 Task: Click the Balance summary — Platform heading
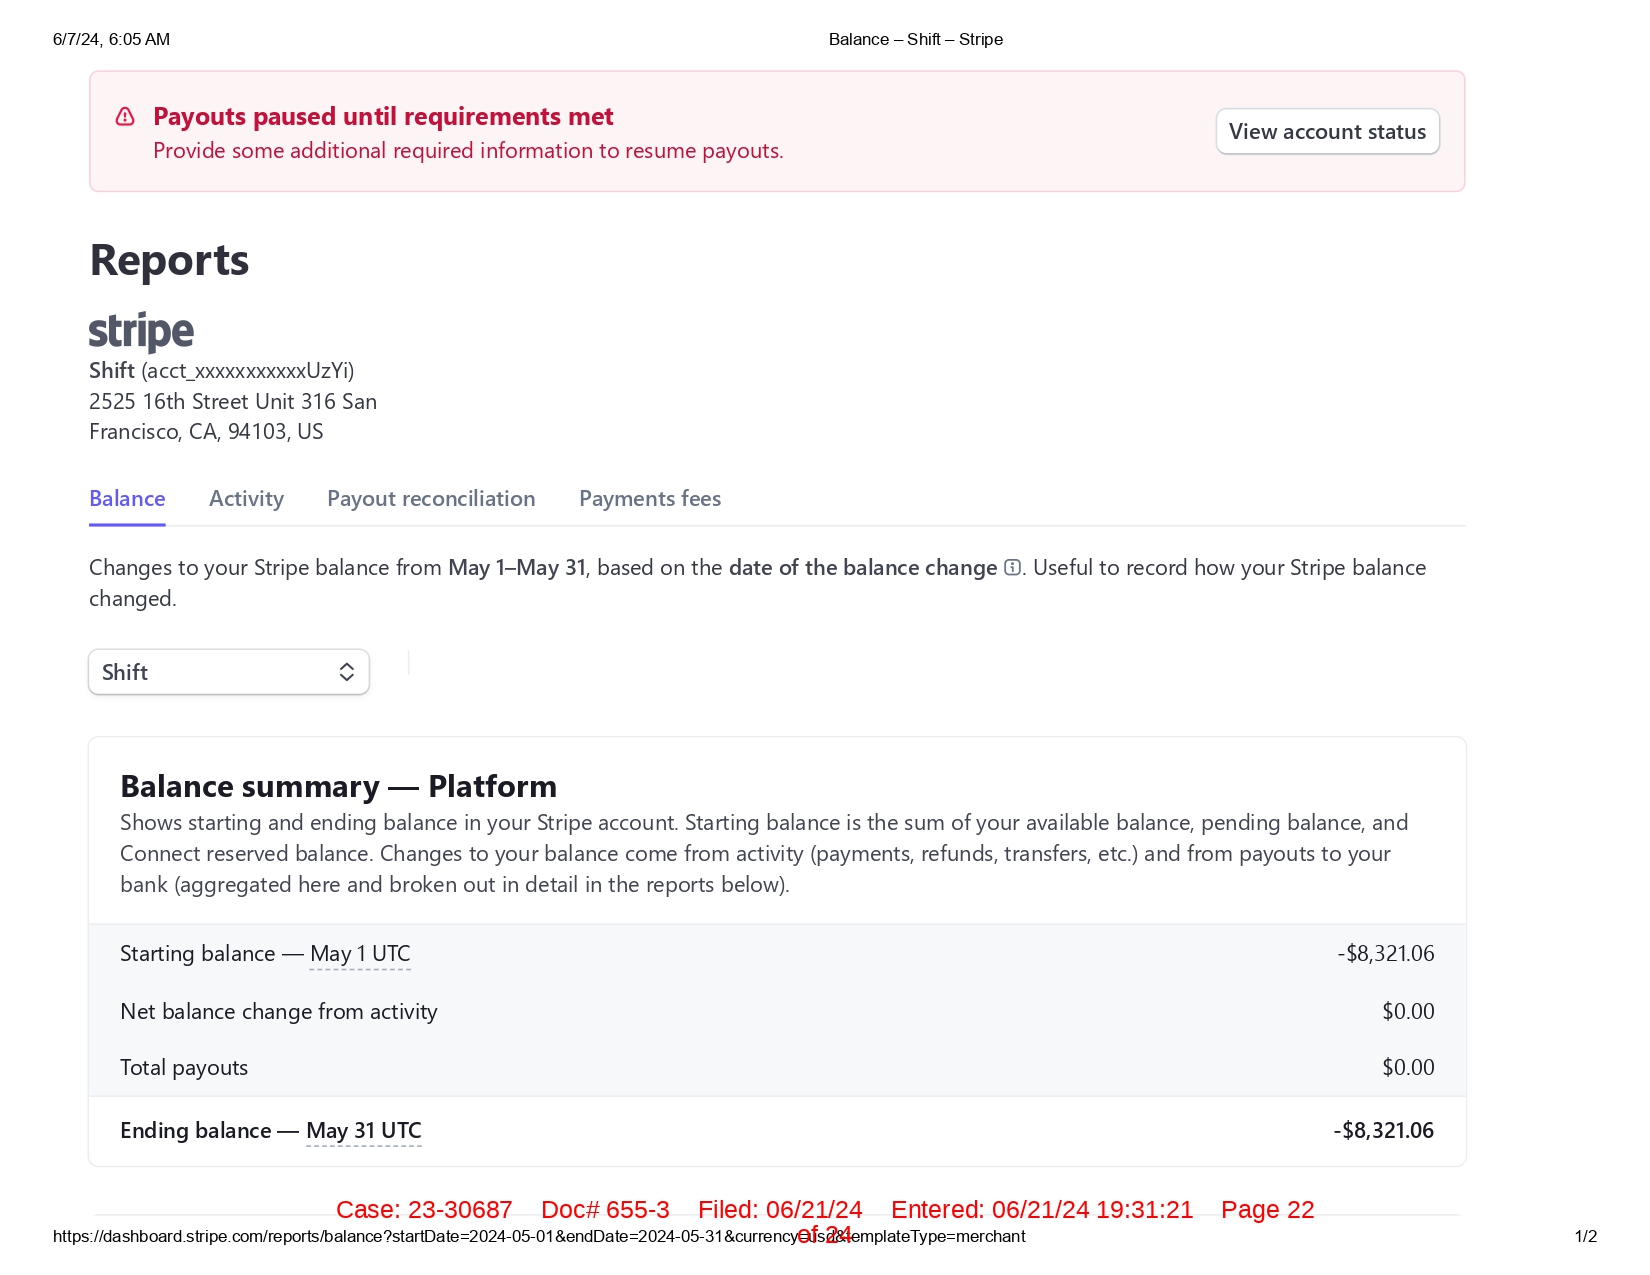(x=338, y=787)
